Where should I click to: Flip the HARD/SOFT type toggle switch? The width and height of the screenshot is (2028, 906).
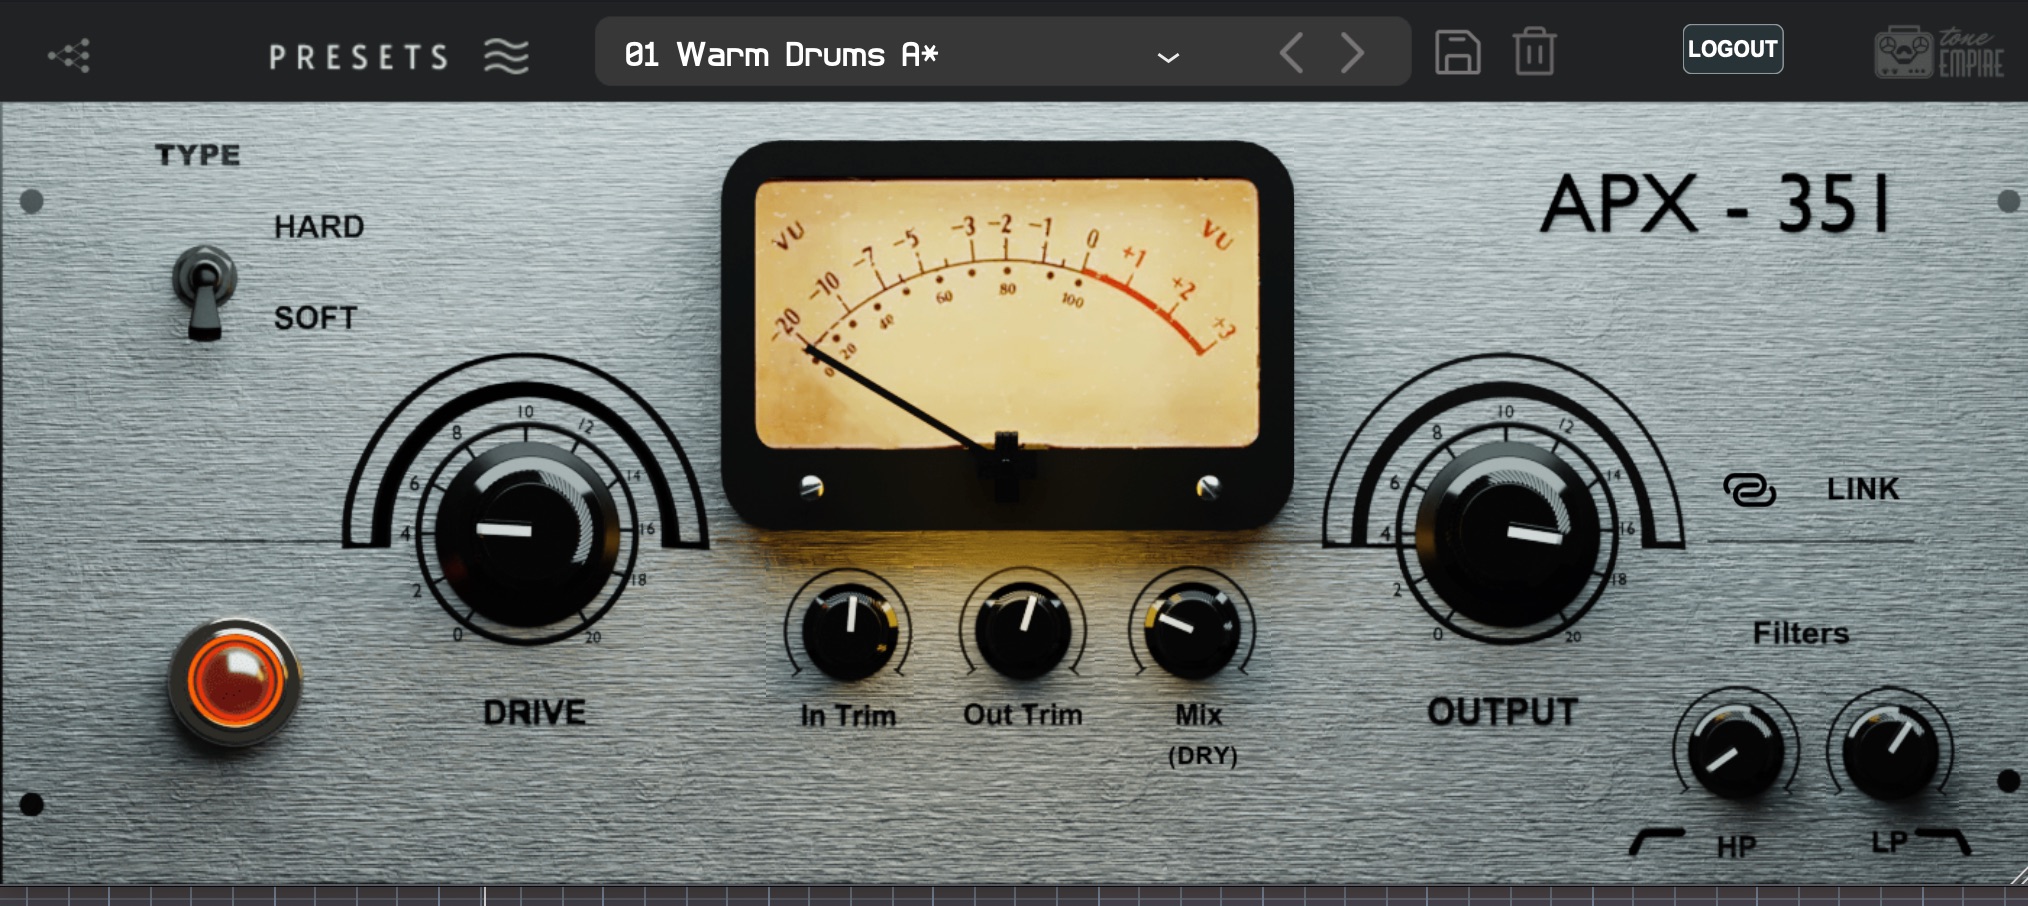(204, 290)
